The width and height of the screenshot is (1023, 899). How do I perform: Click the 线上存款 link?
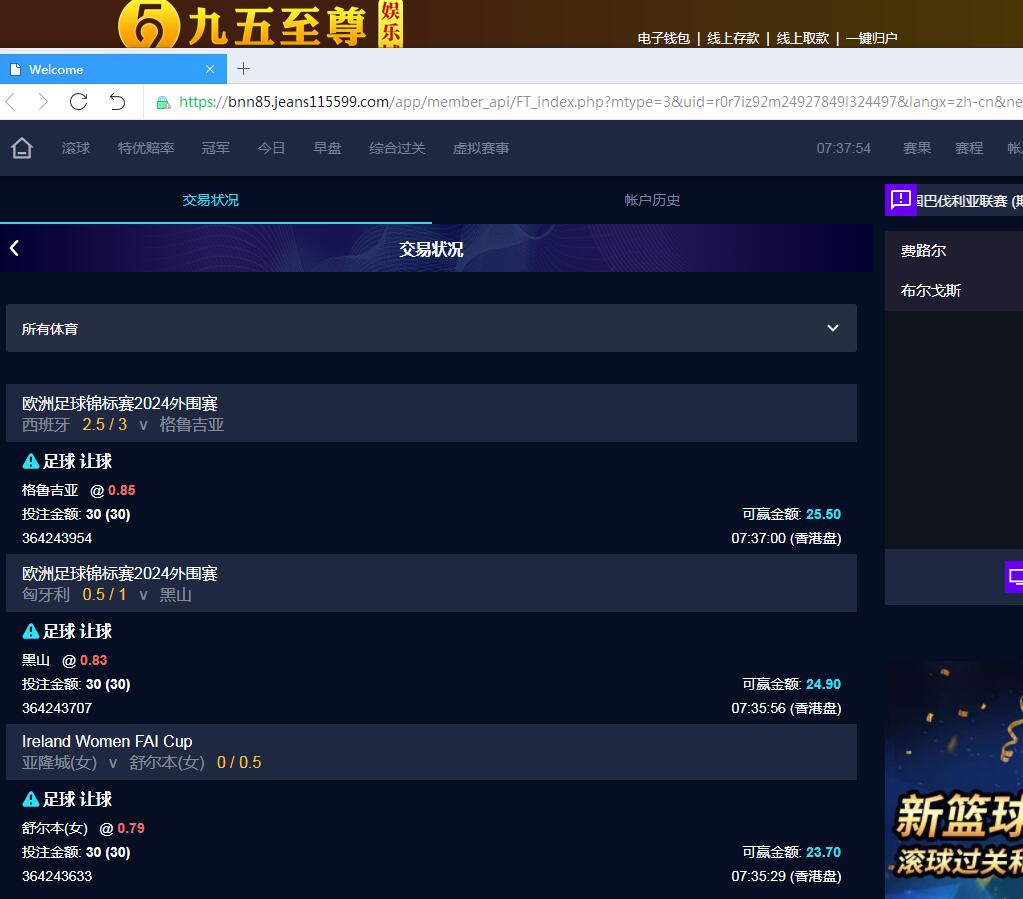tap(733, 38)
